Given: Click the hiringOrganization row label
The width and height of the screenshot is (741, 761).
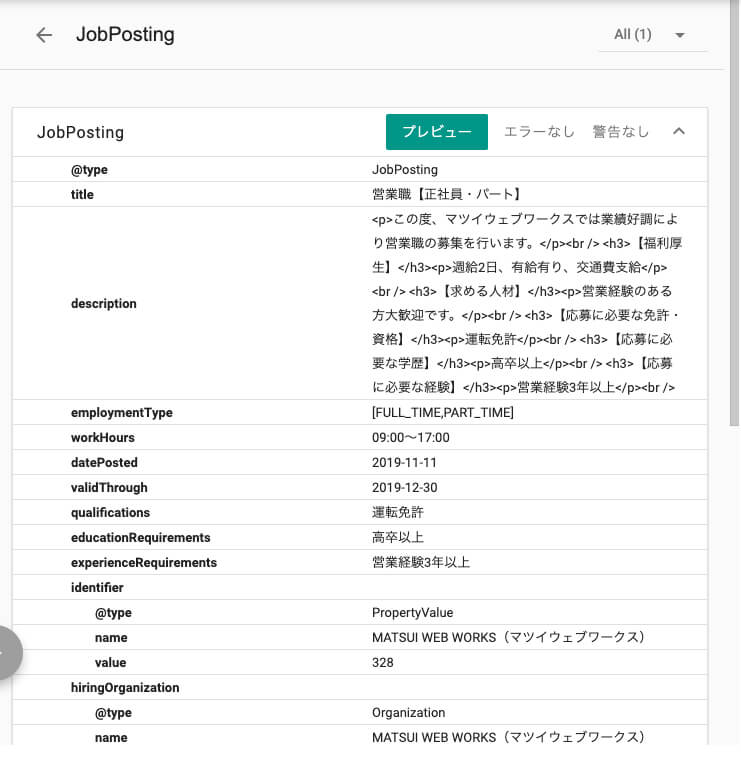Looking at the screenshot, I should [125, 688].
